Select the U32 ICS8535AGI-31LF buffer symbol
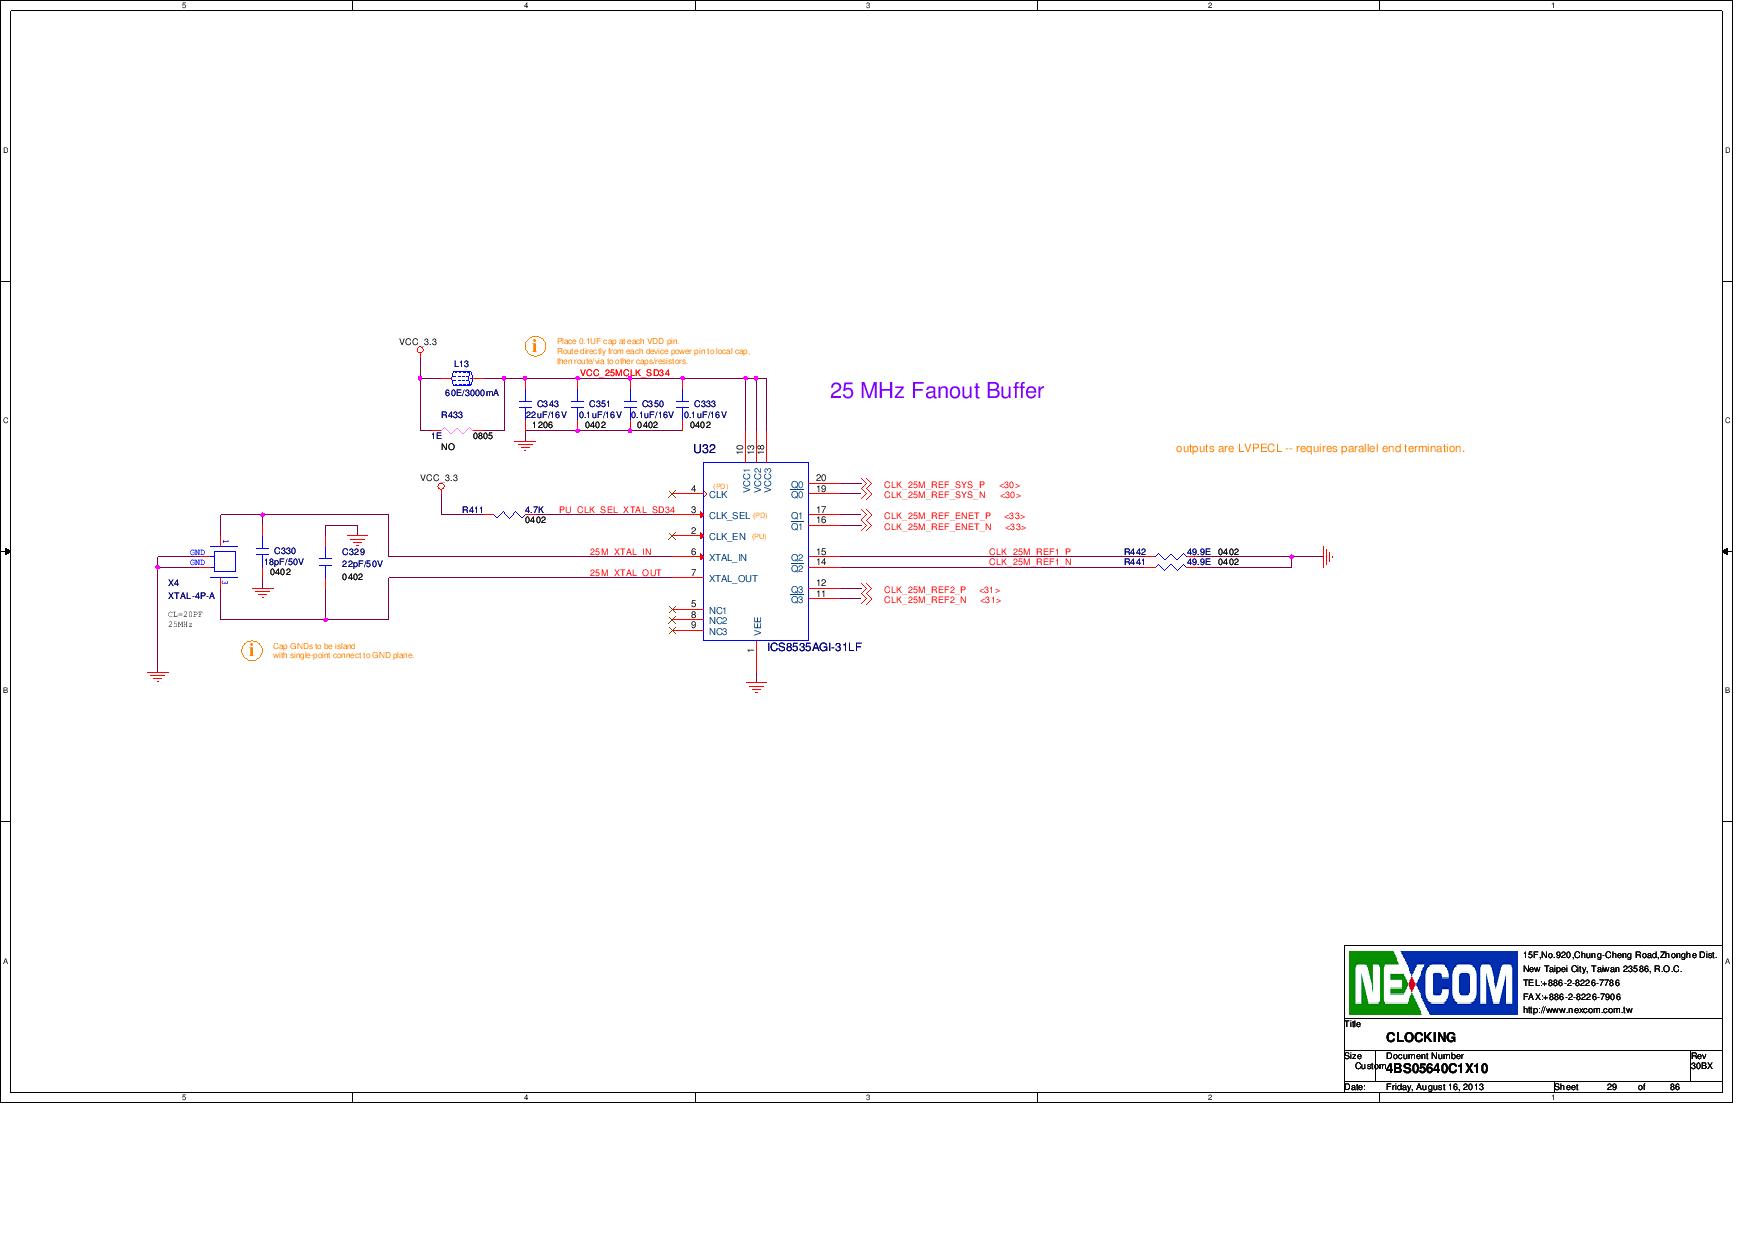This screenshot has height=1240, width=1754. click(x=757, y=550)
